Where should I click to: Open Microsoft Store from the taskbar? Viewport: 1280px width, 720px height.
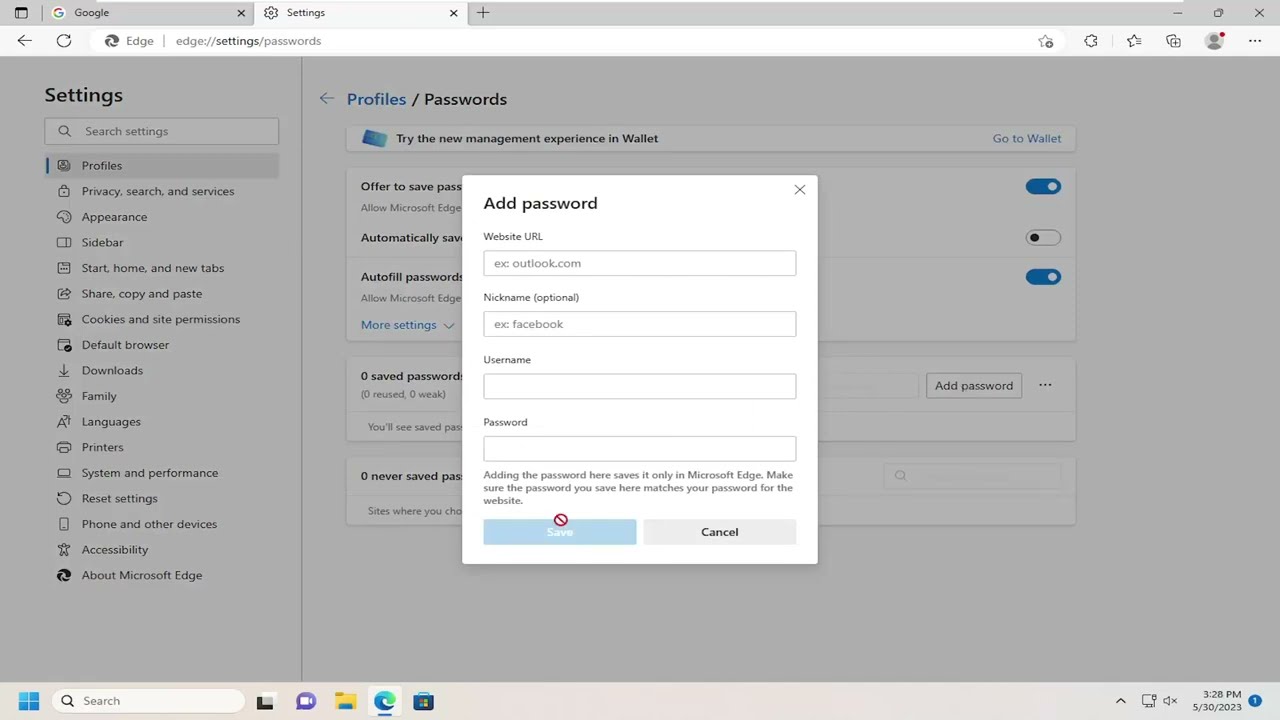[424, 701]
